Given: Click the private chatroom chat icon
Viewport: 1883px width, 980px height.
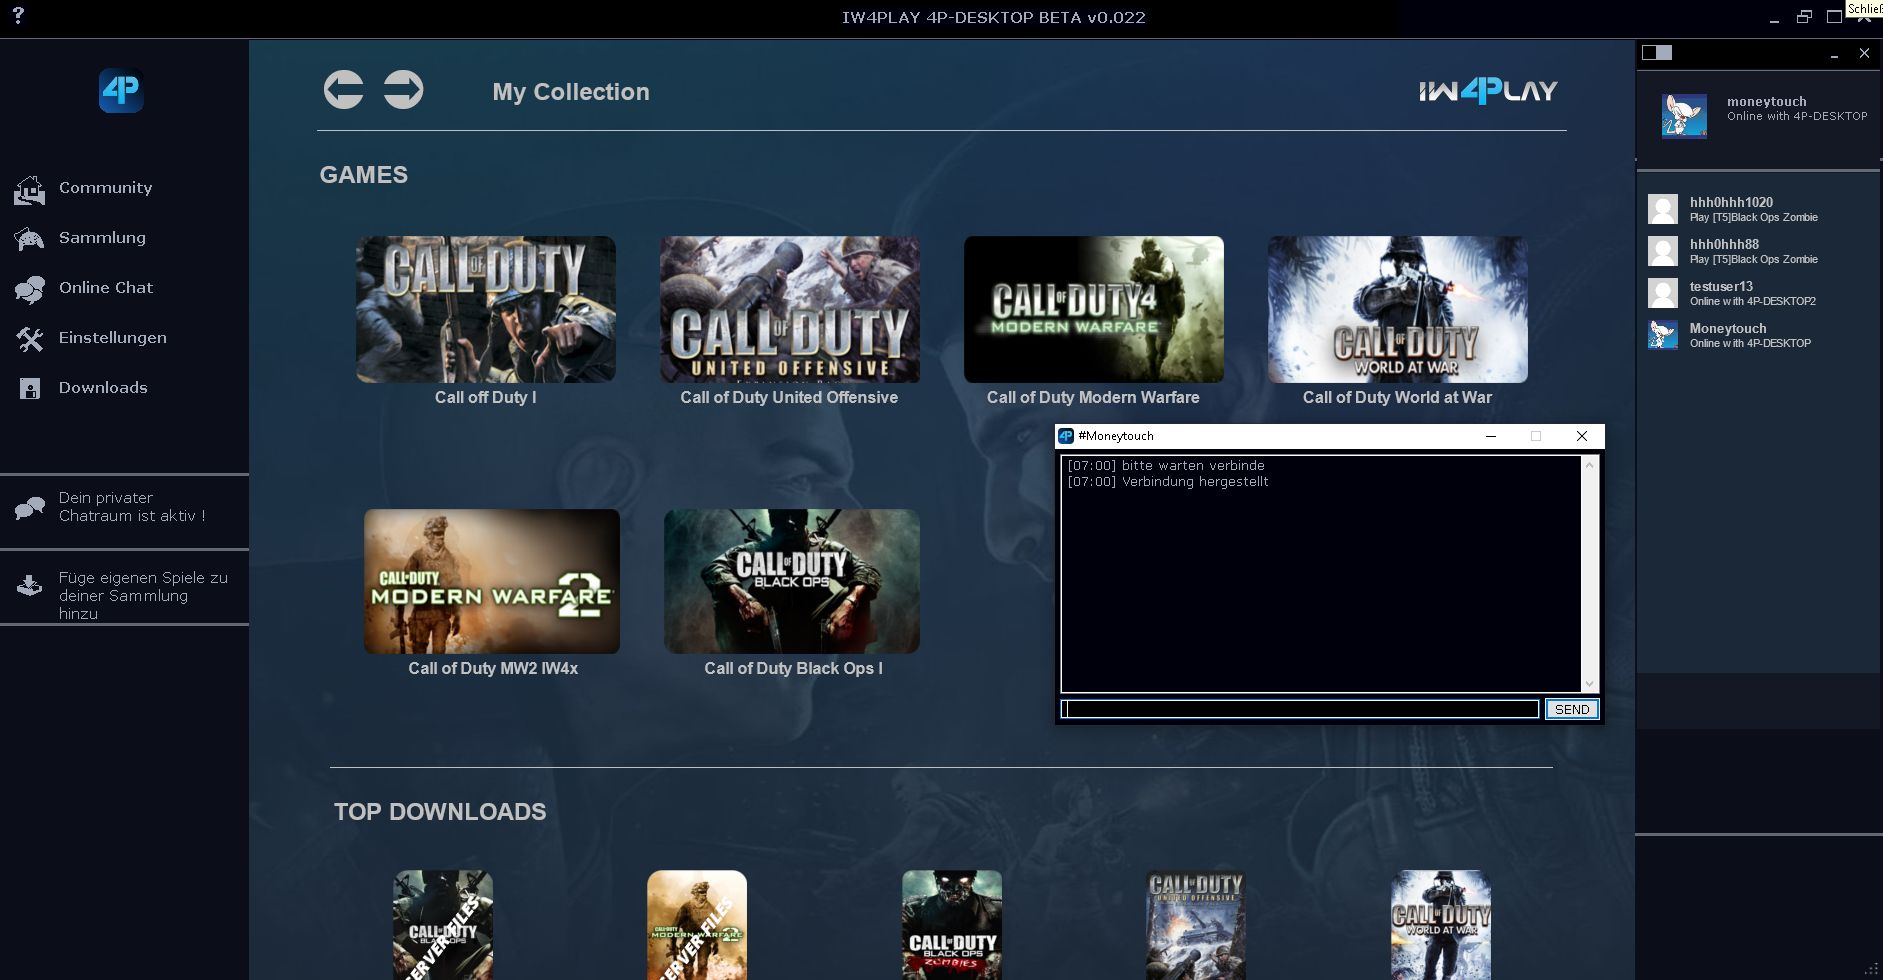Looking at the screenshot, I should point(30,508).
